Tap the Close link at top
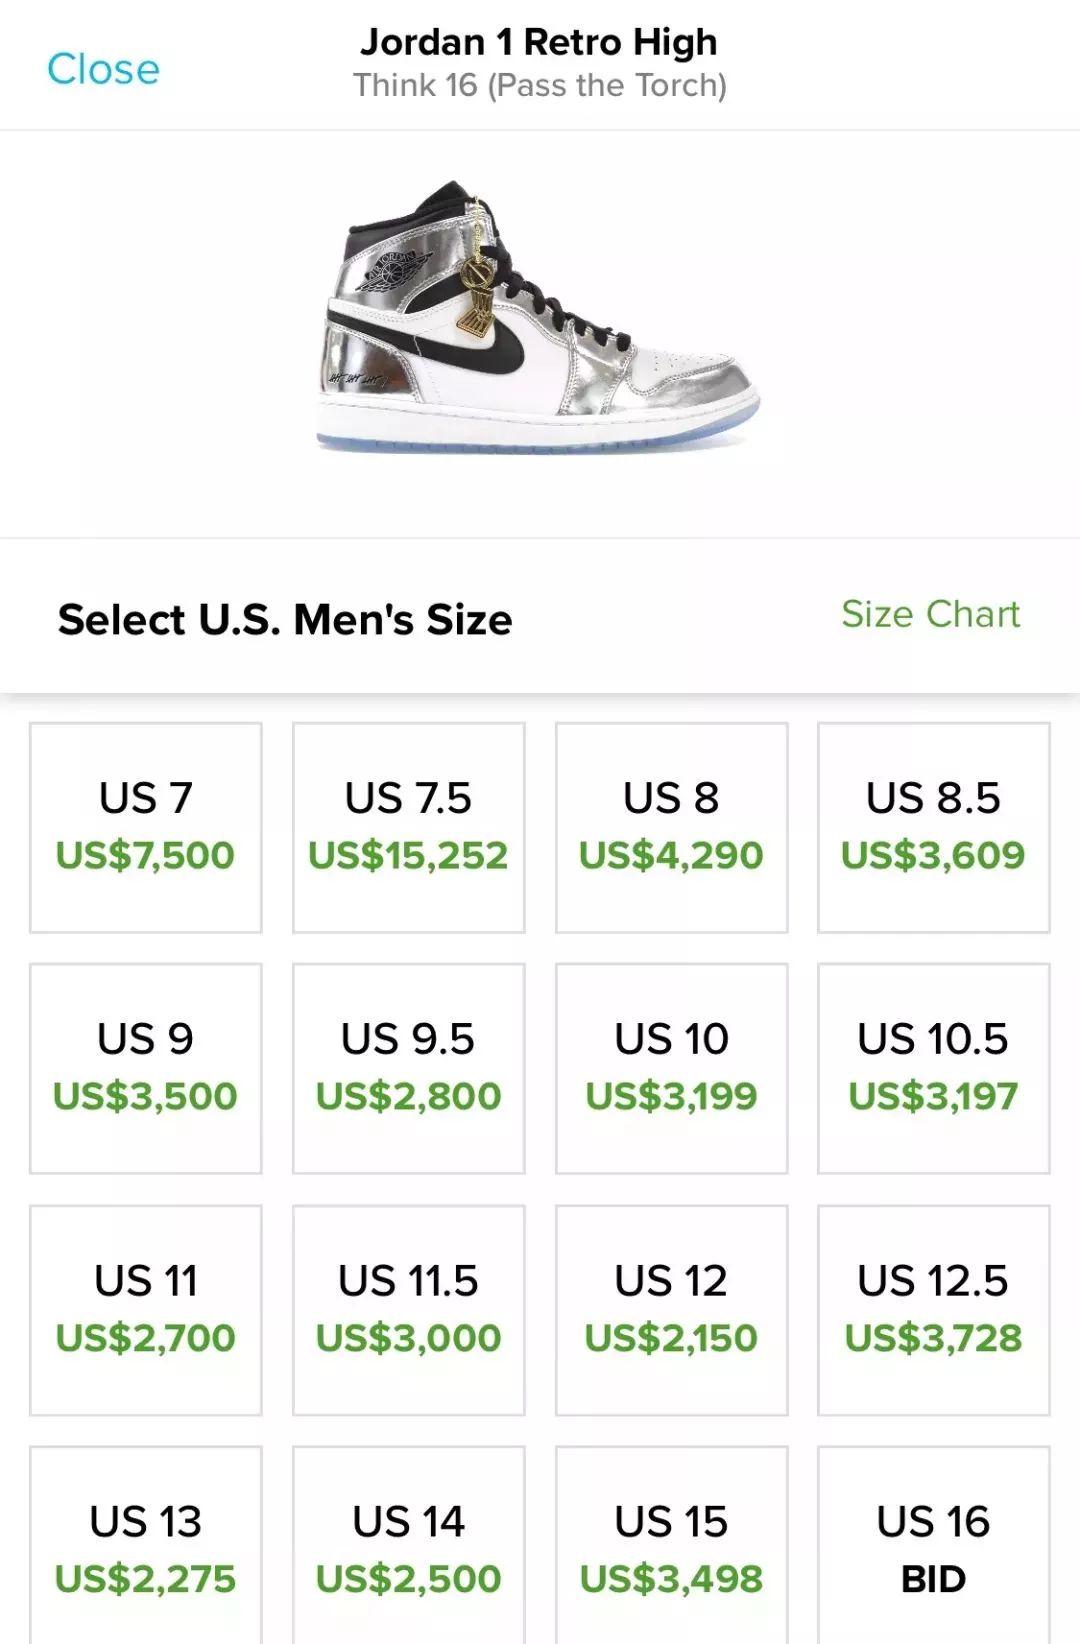The height and width of the screenshot is (1644, 1080). point(103,69)
